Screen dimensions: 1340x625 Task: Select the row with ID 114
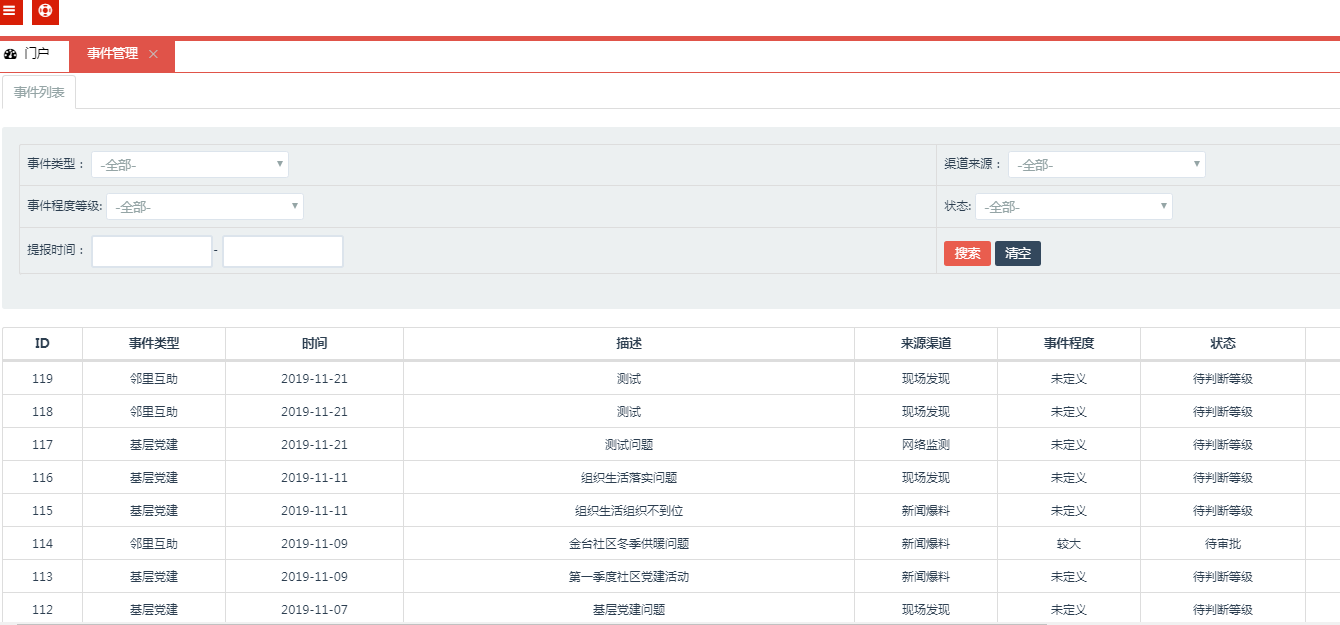(x=42, y=544)
